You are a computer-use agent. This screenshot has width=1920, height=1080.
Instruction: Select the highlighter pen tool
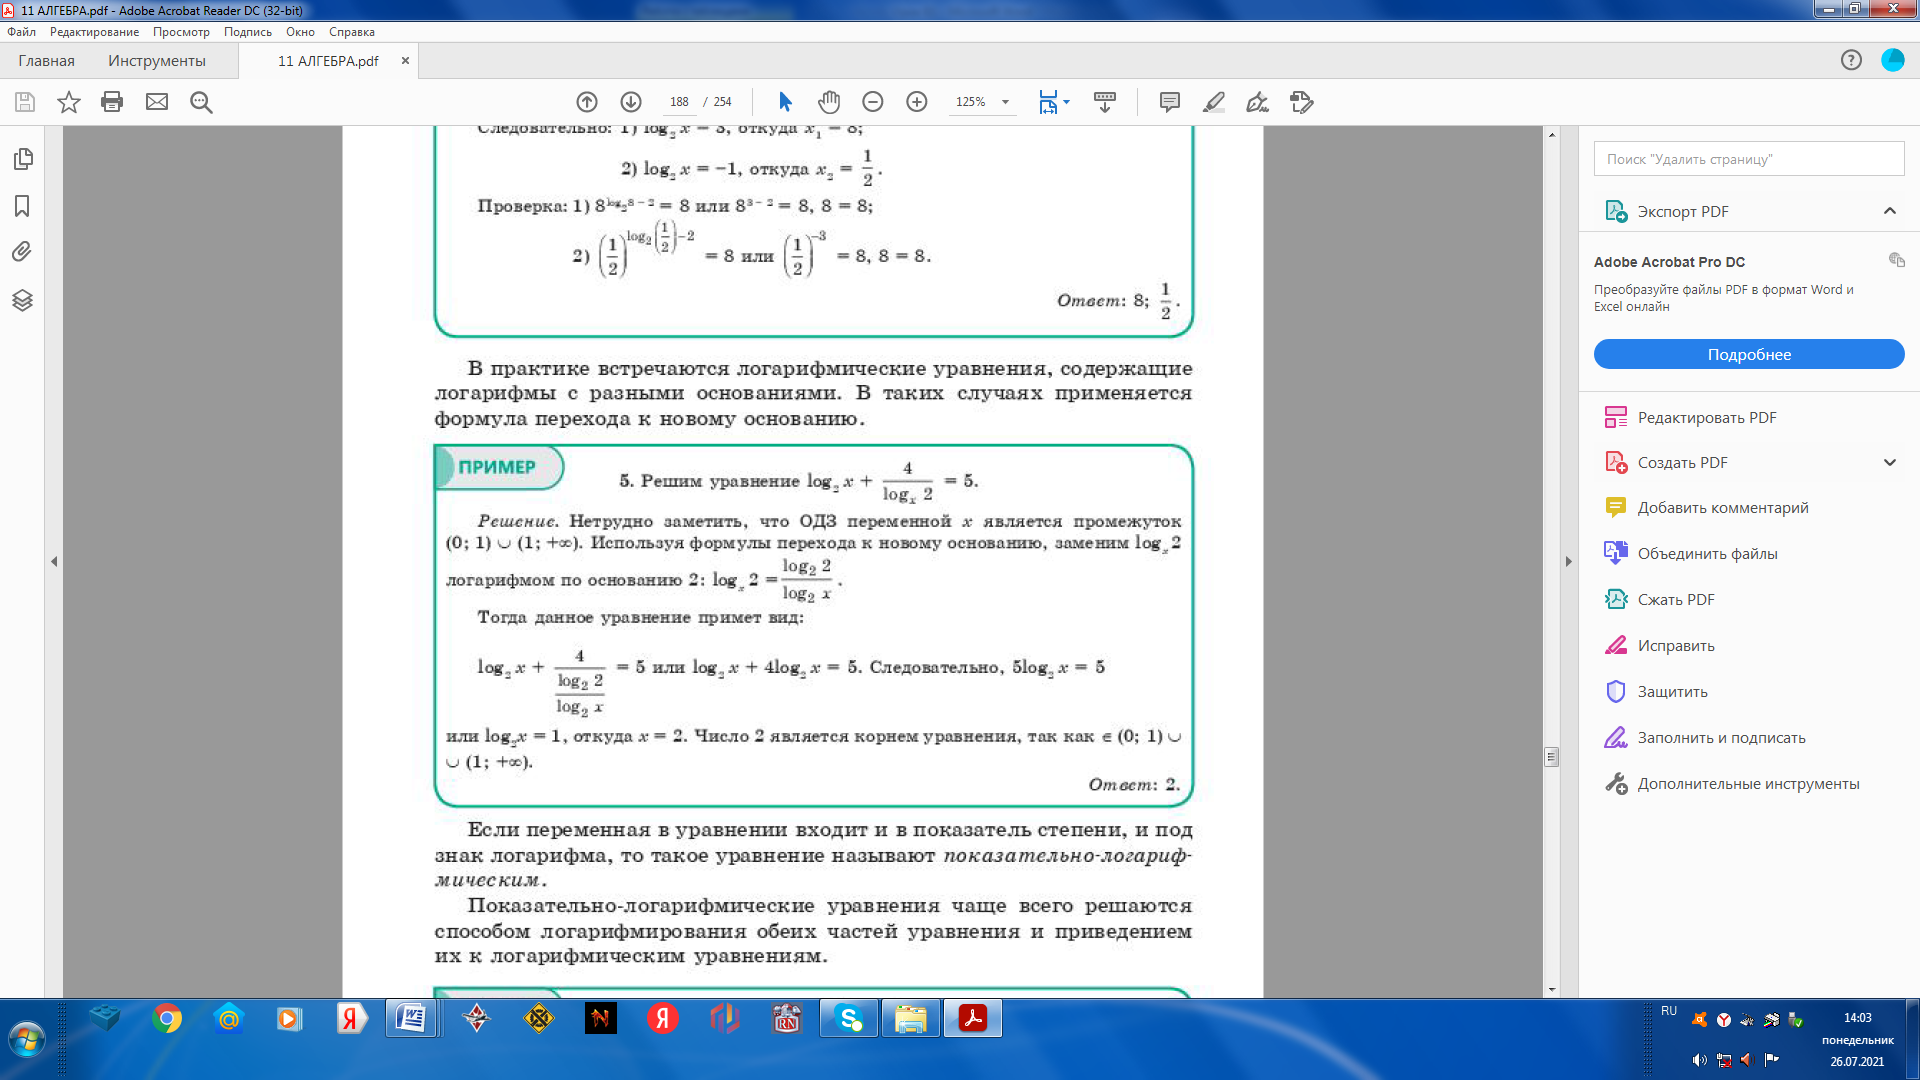pos(1213,102)
